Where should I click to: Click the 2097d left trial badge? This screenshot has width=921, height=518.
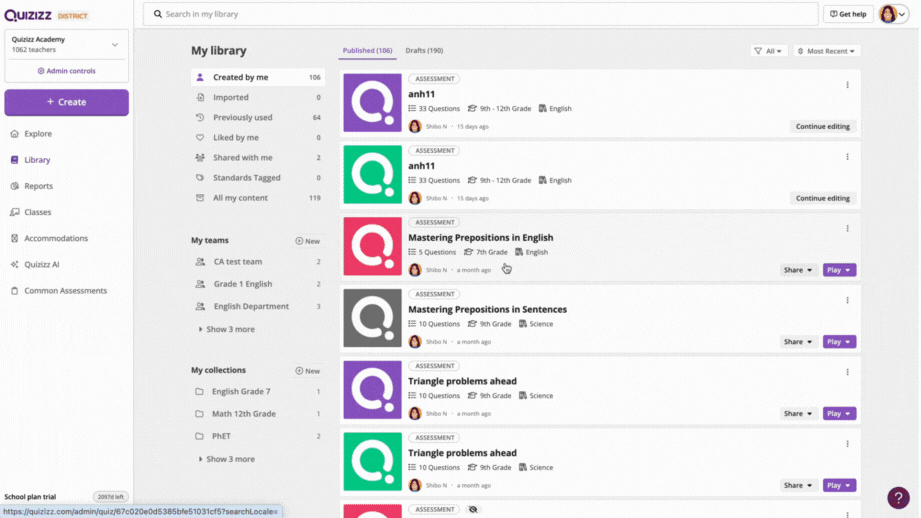point(110,497)
